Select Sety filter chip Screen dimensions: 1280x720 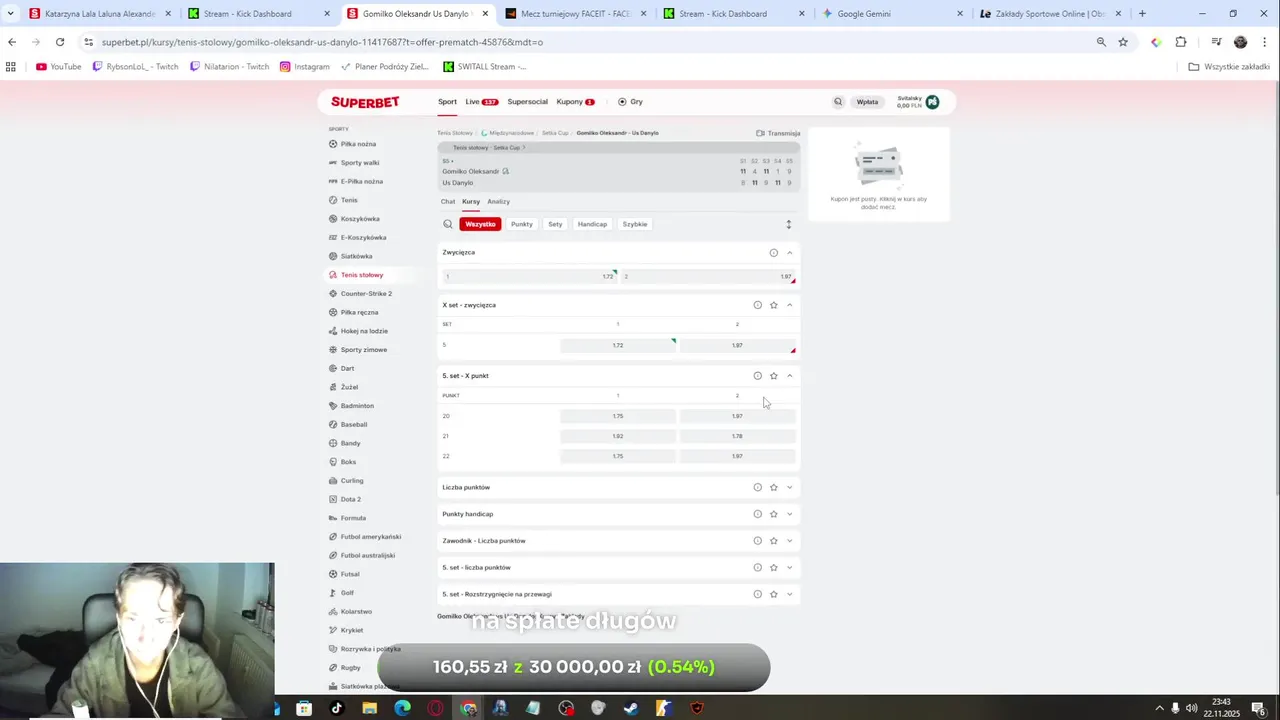(555, 224)
